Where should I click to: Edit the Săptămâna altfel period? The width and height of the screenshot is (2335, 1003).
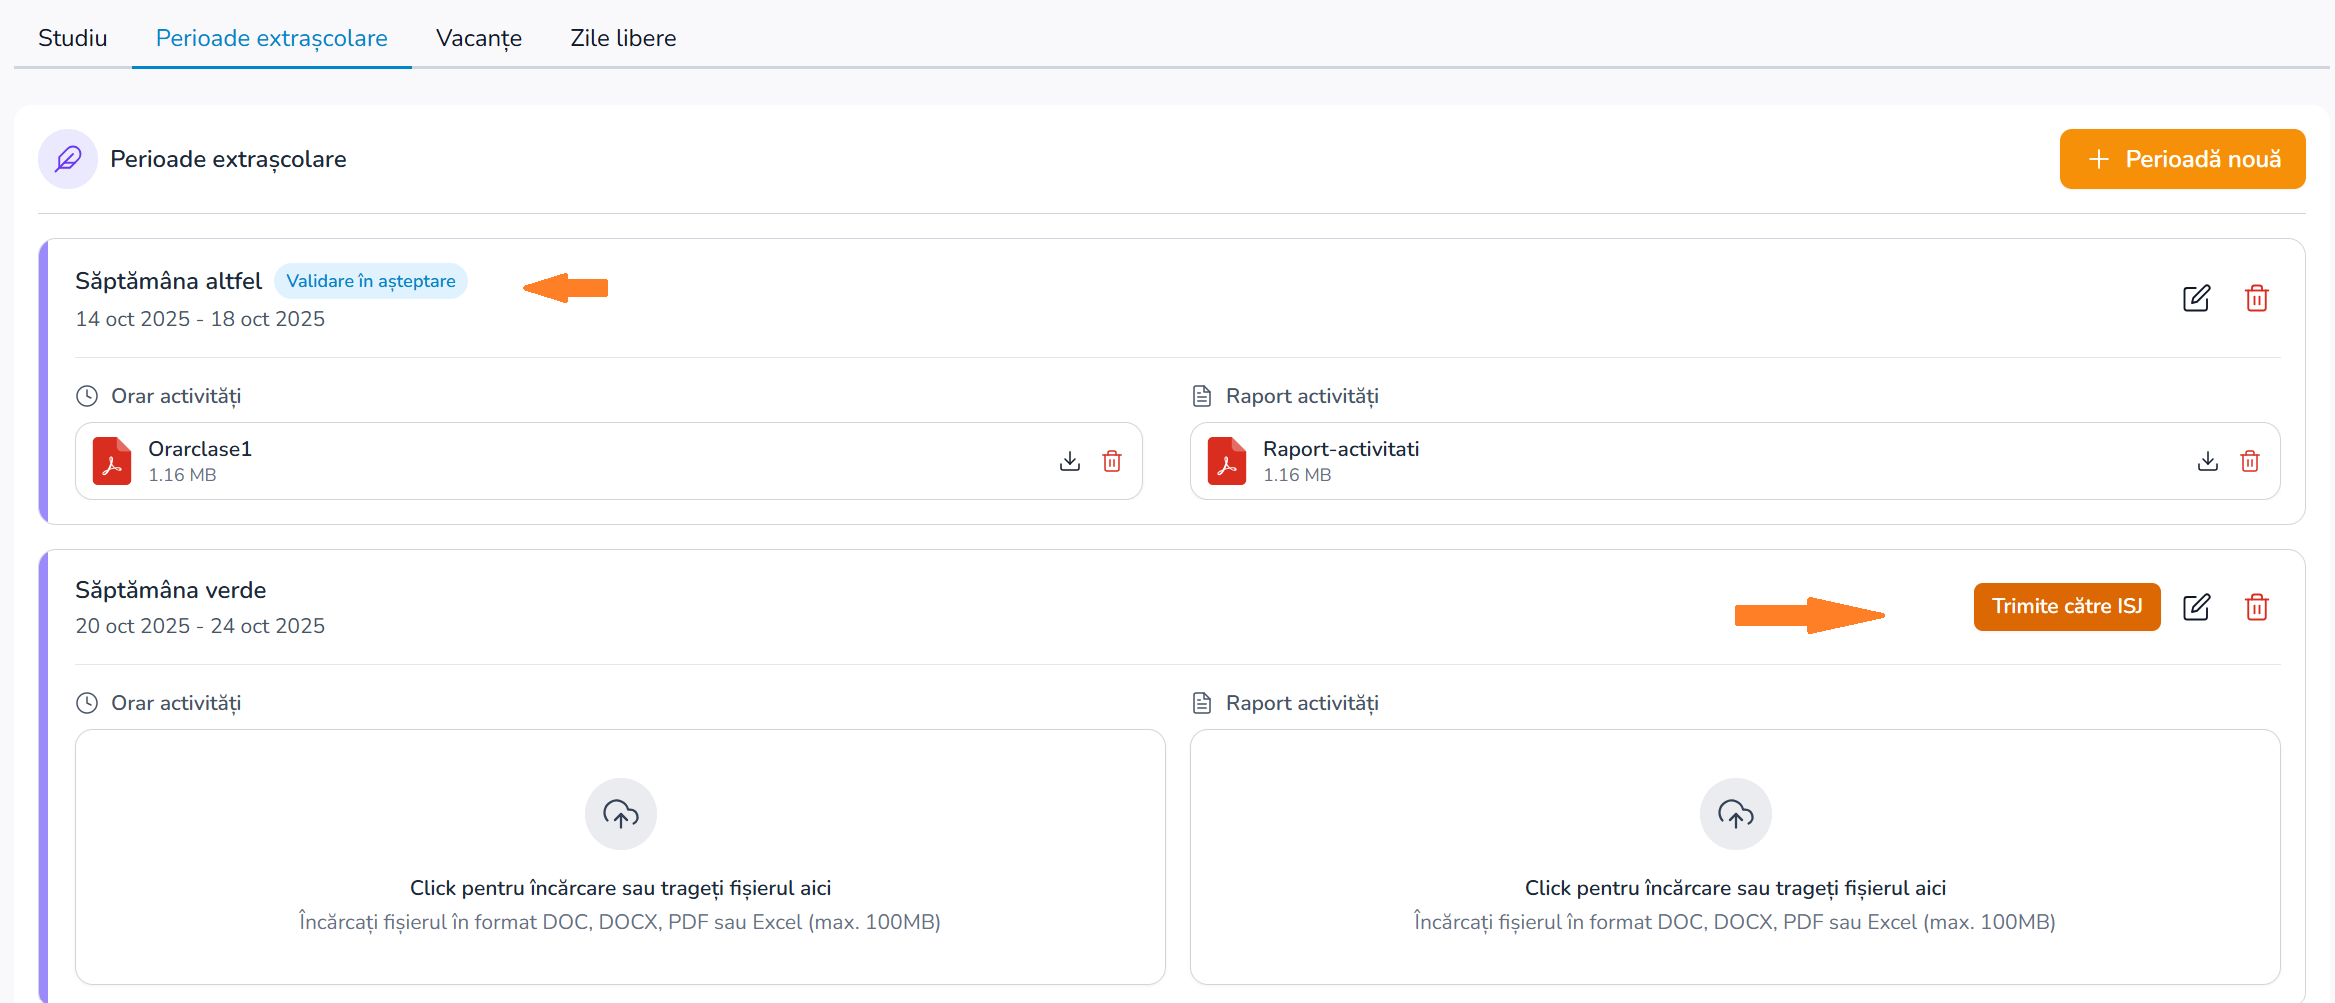click(x=2196, y=298)
